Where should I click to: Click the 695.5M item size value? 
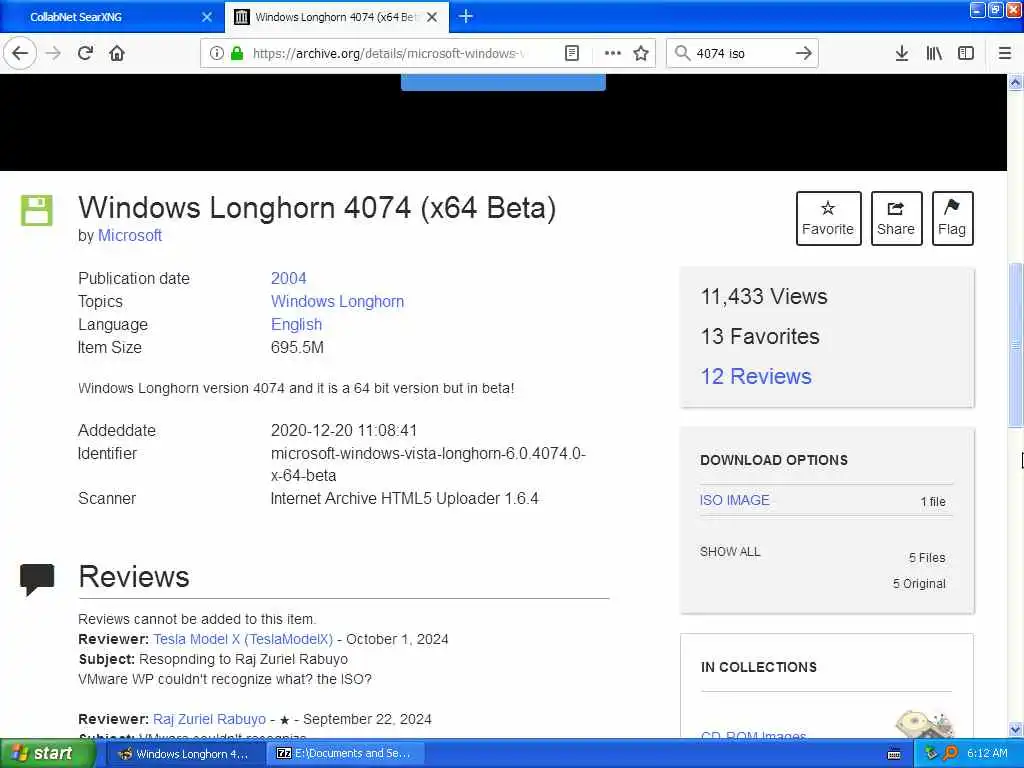[x=297, y=347]
